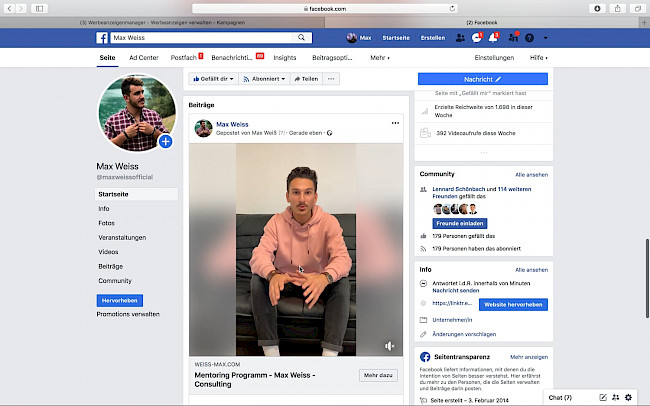The height and width of the screenshot is (406, 650).
Task: Click Alle ansehen in Community box
Action: pyautogui.click(x=531, y=175)
